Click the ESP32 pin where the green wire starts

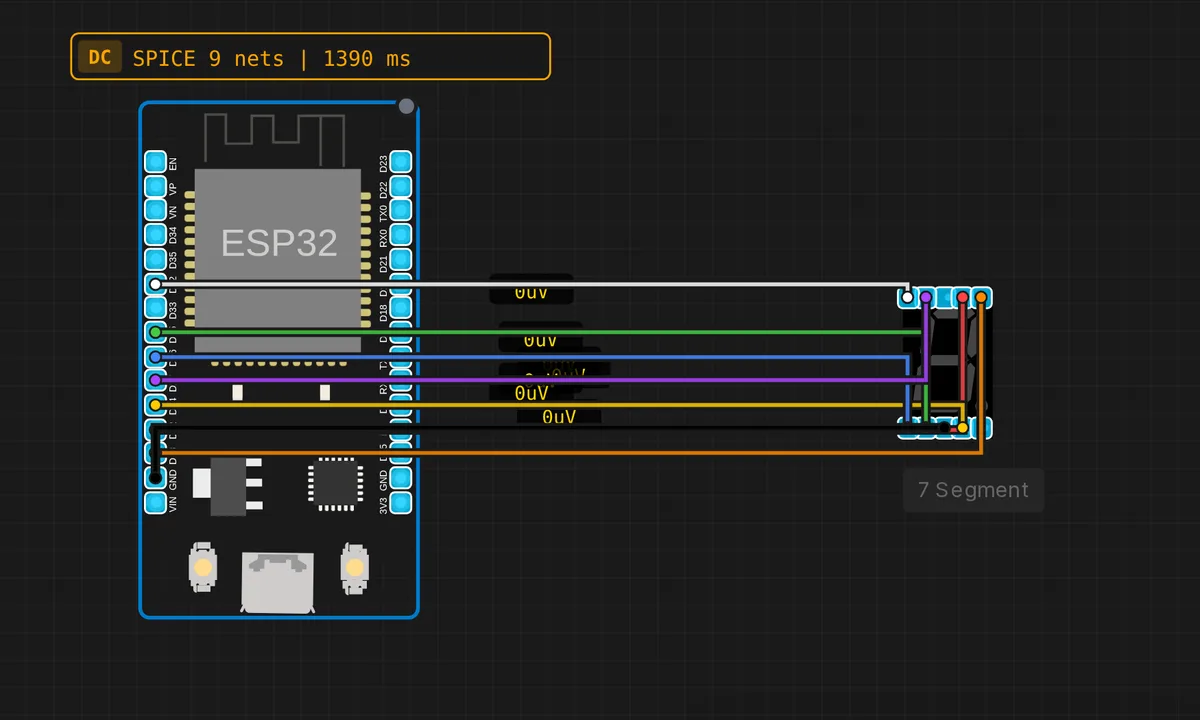click(x=155, y=332)
